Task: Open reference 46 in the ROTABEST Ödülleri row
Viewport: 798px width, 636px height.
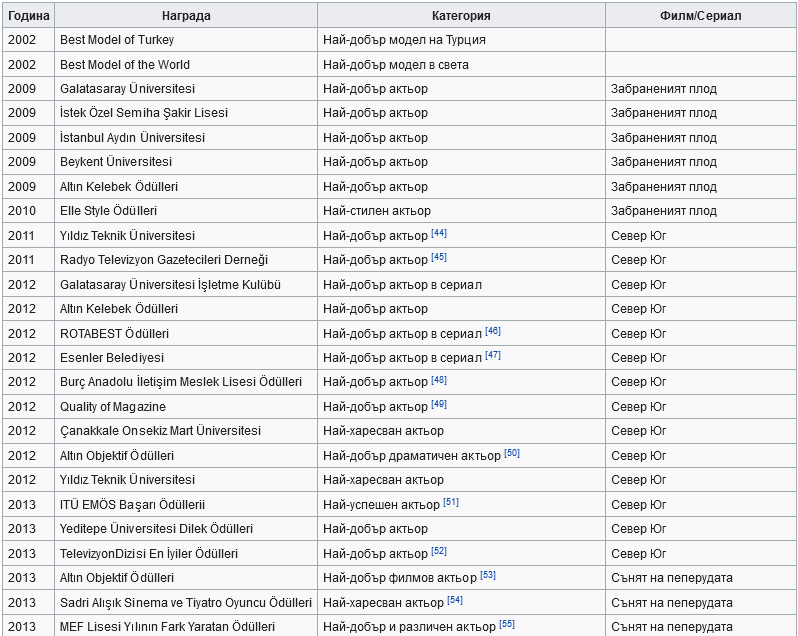Action: pyautogui.click(x=493, y=331)
